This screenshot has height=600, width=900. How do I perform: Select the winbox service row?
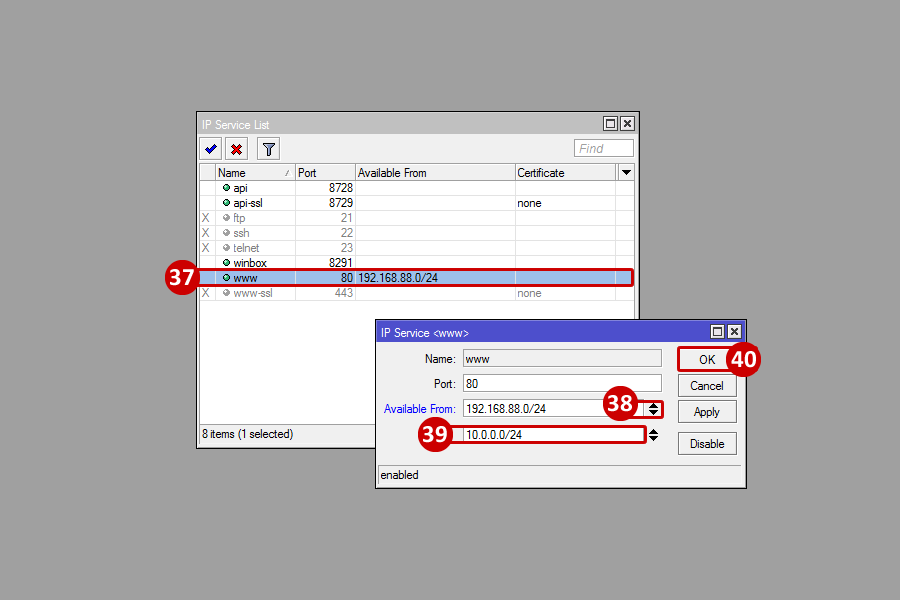417,262
